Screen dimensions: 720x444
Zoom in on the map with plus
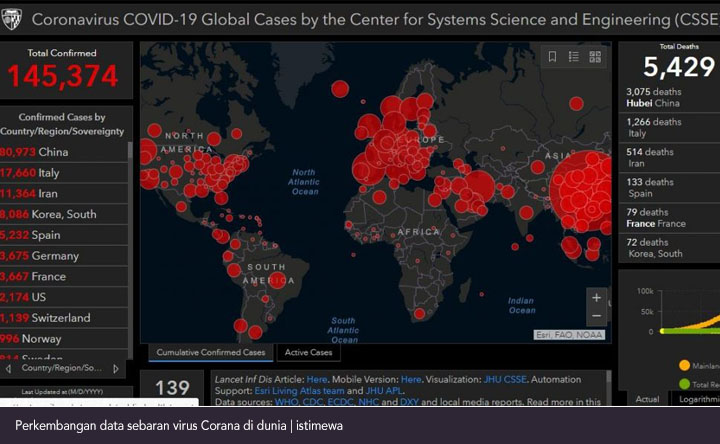coord(596,298)
